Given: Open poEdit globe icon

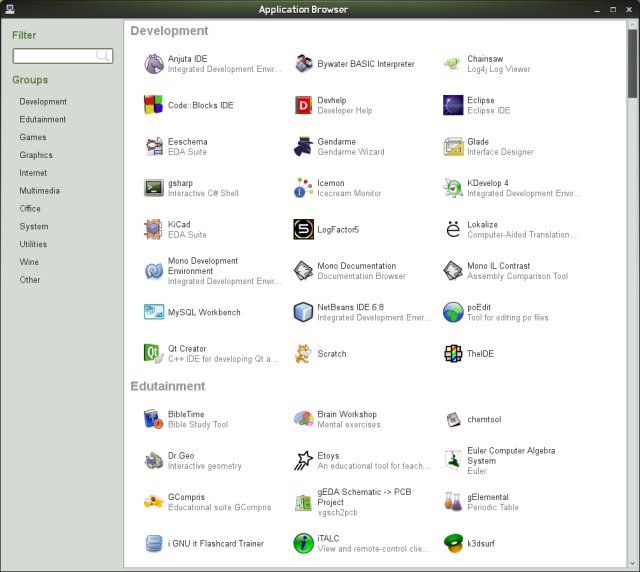Looking at the screenshot, I should point(453,312).
